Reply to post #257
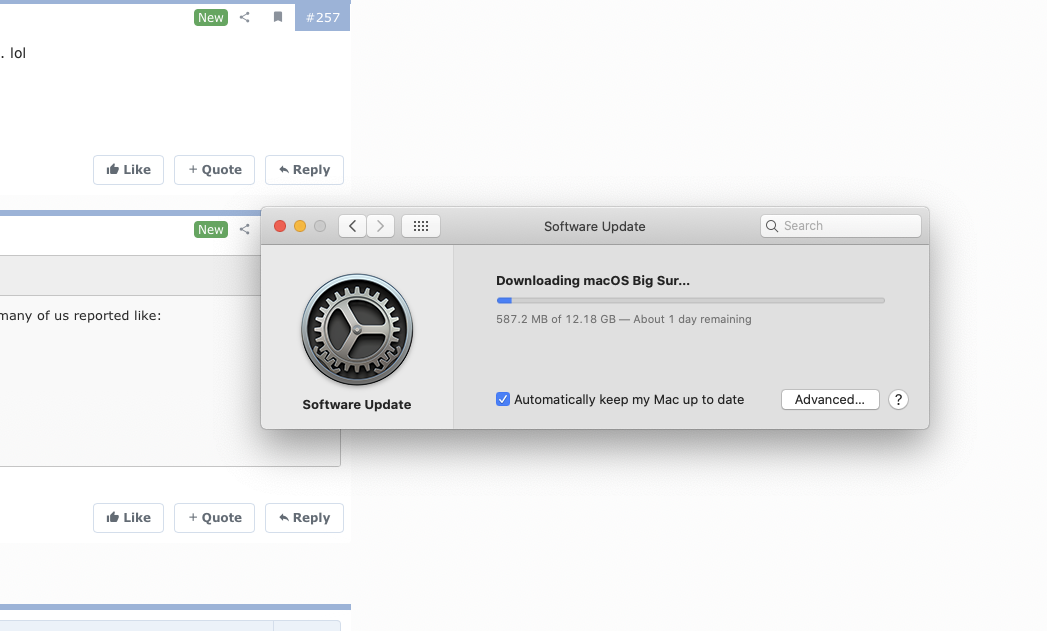1047x631 pixels. [304, 170]
